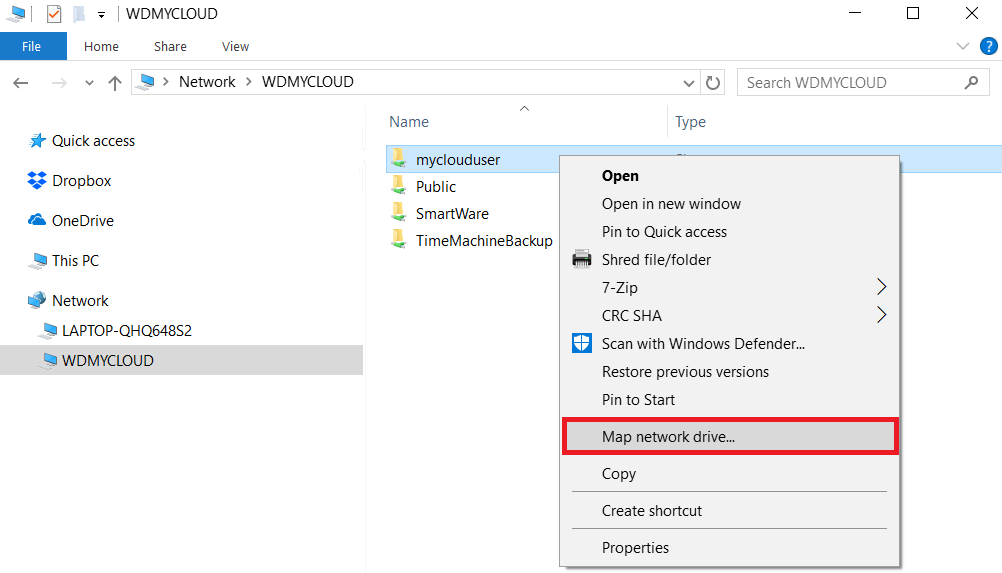Screen dimensions: 1002x573
Task: Select WDMYCLOUD in the navigation pane
Action: 181,360
